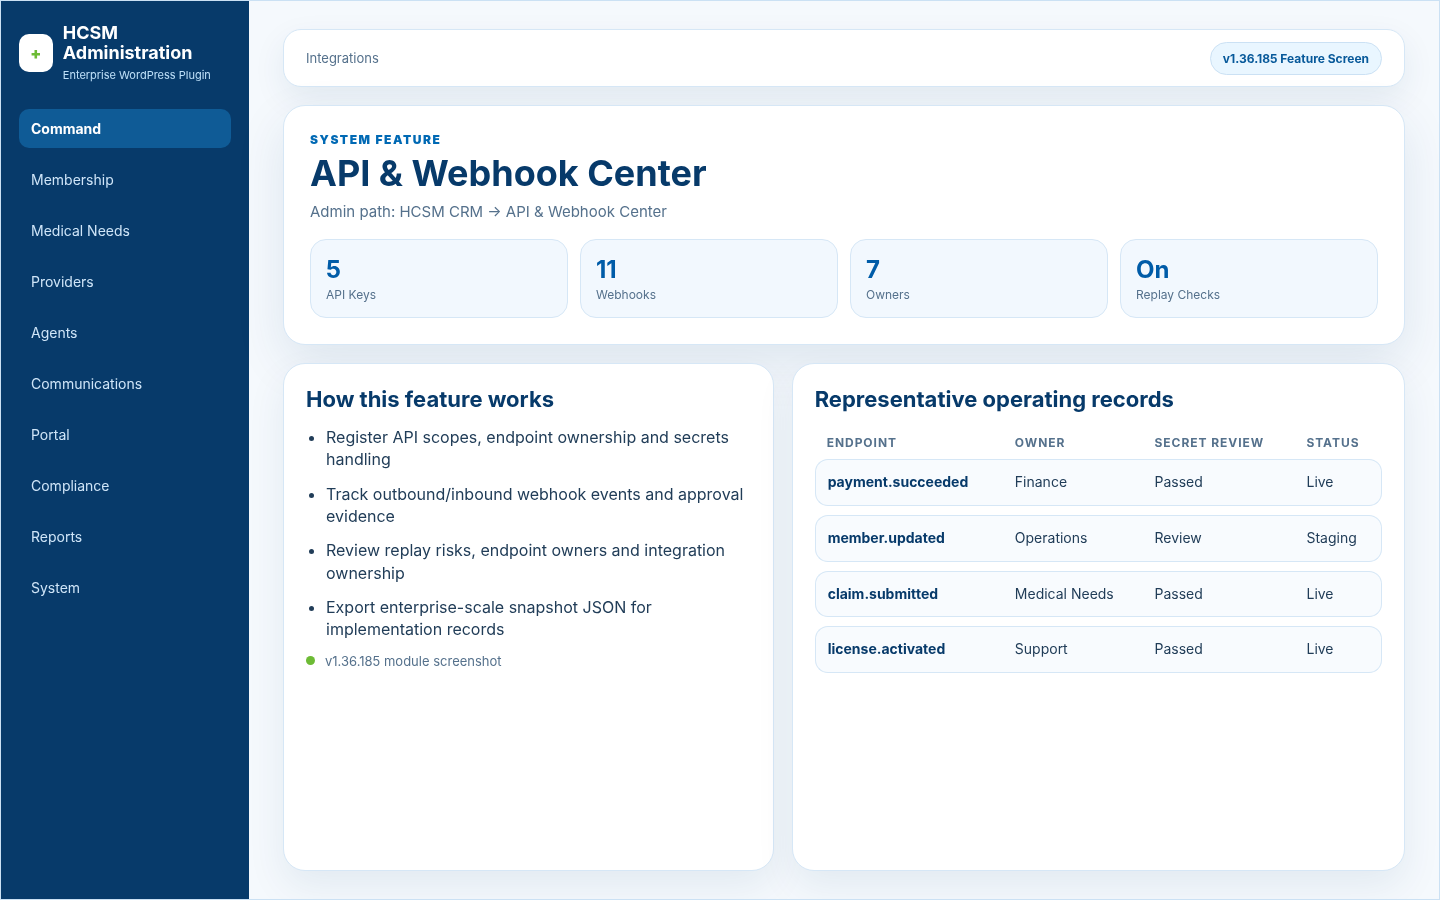Click the Review secret status for member.updated

(x=1177, y=538)
